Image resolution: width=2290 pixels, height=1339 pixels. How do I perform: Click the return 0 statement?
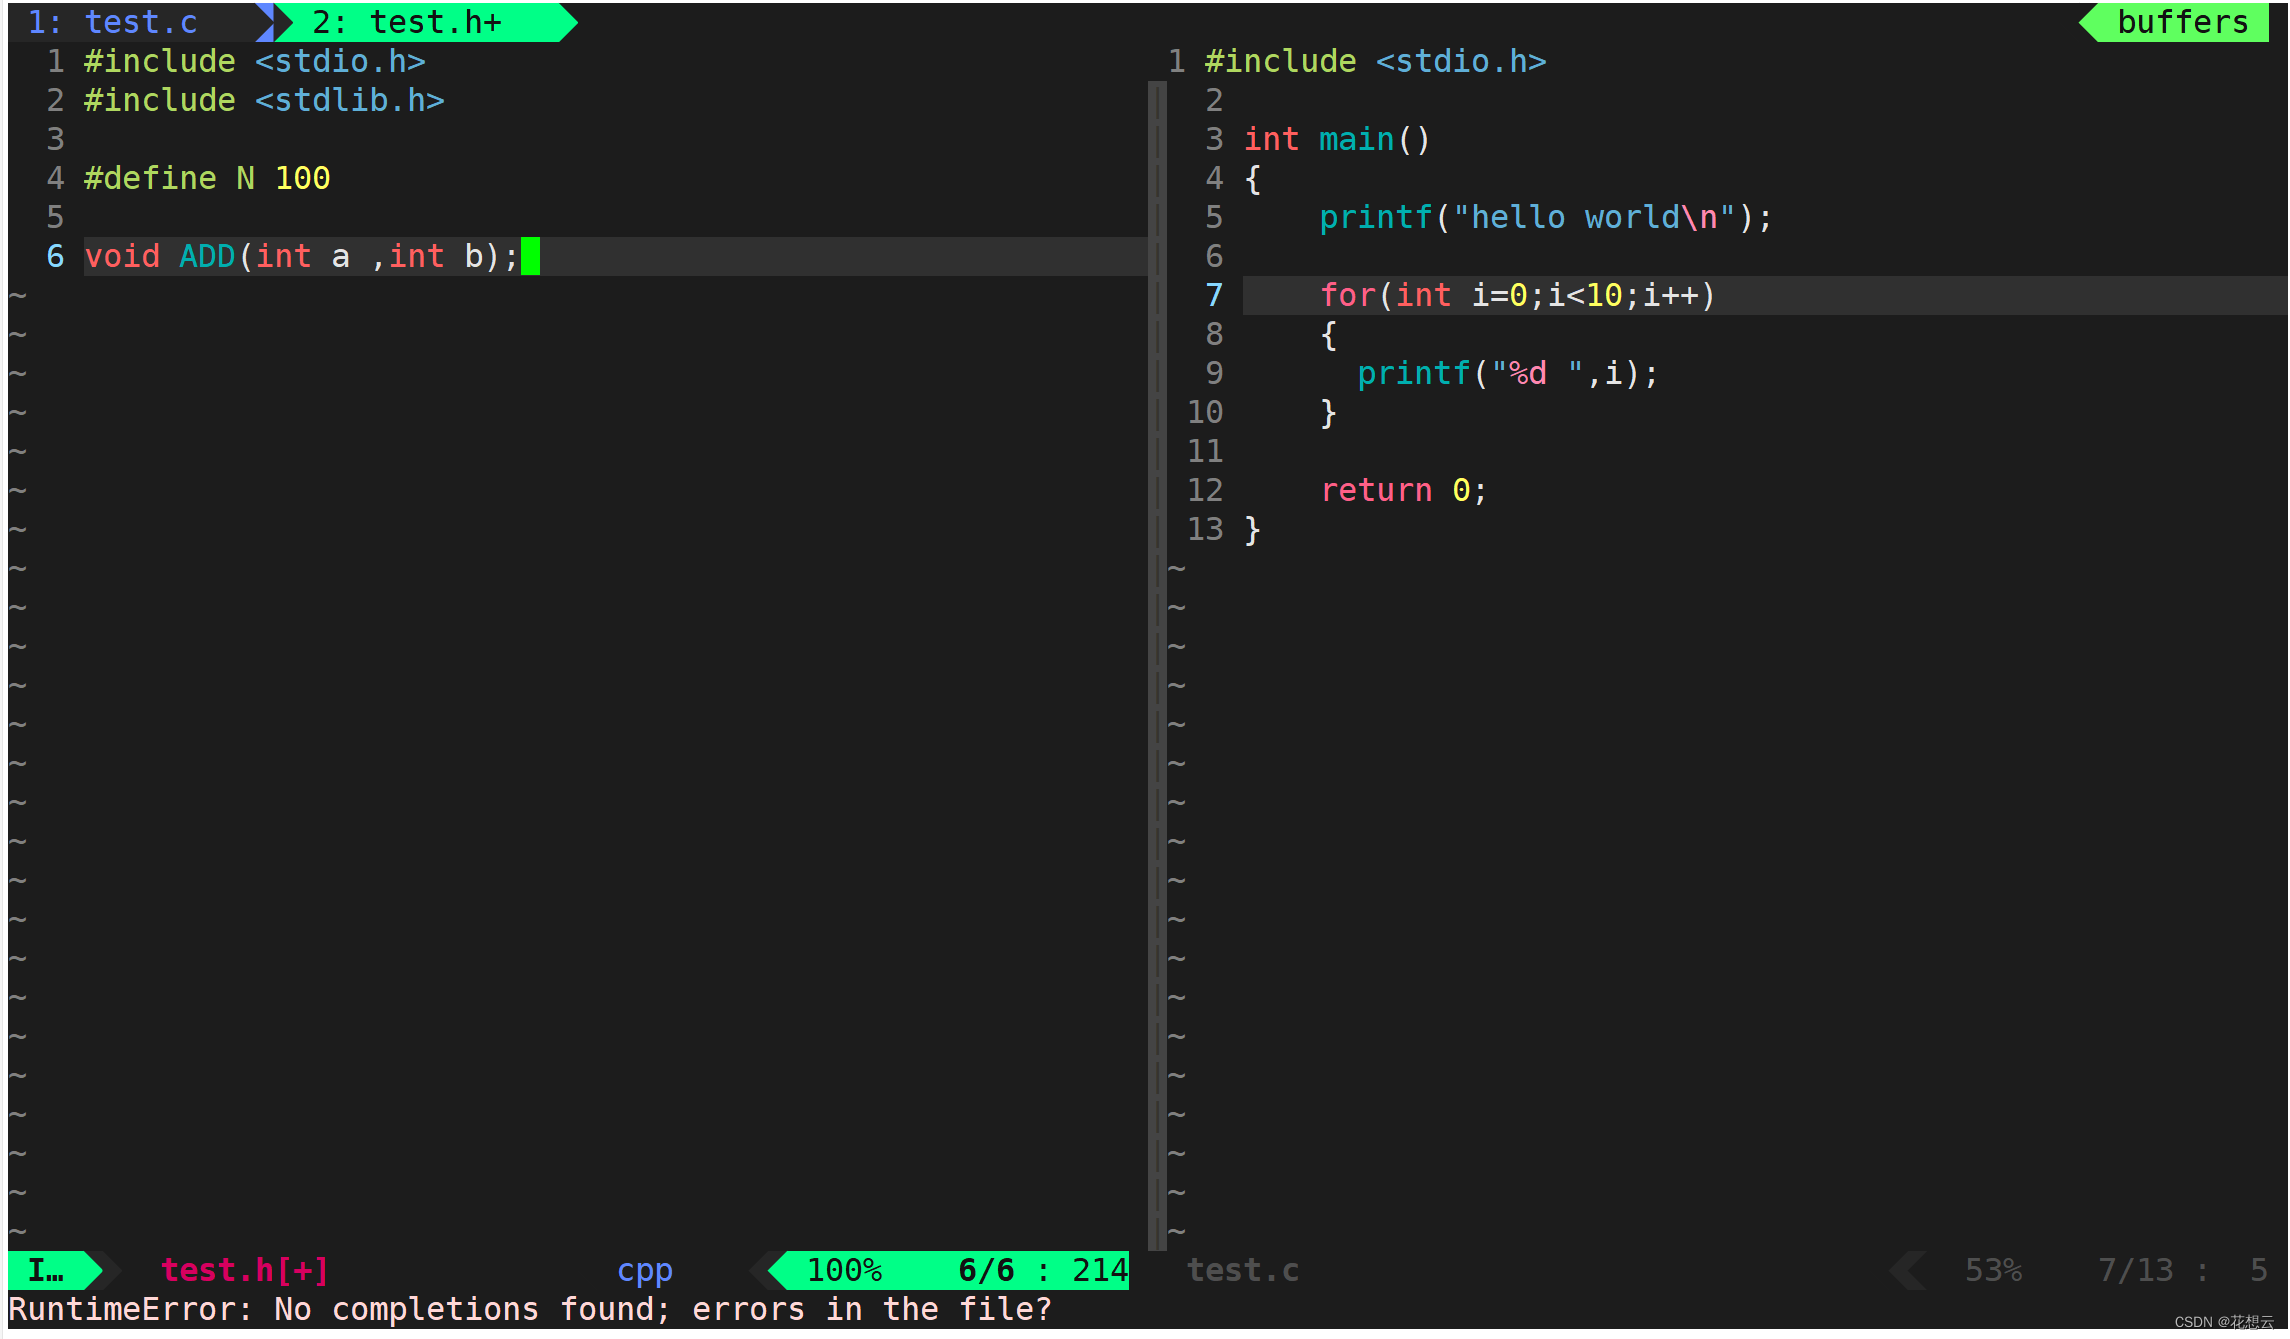1403,490
